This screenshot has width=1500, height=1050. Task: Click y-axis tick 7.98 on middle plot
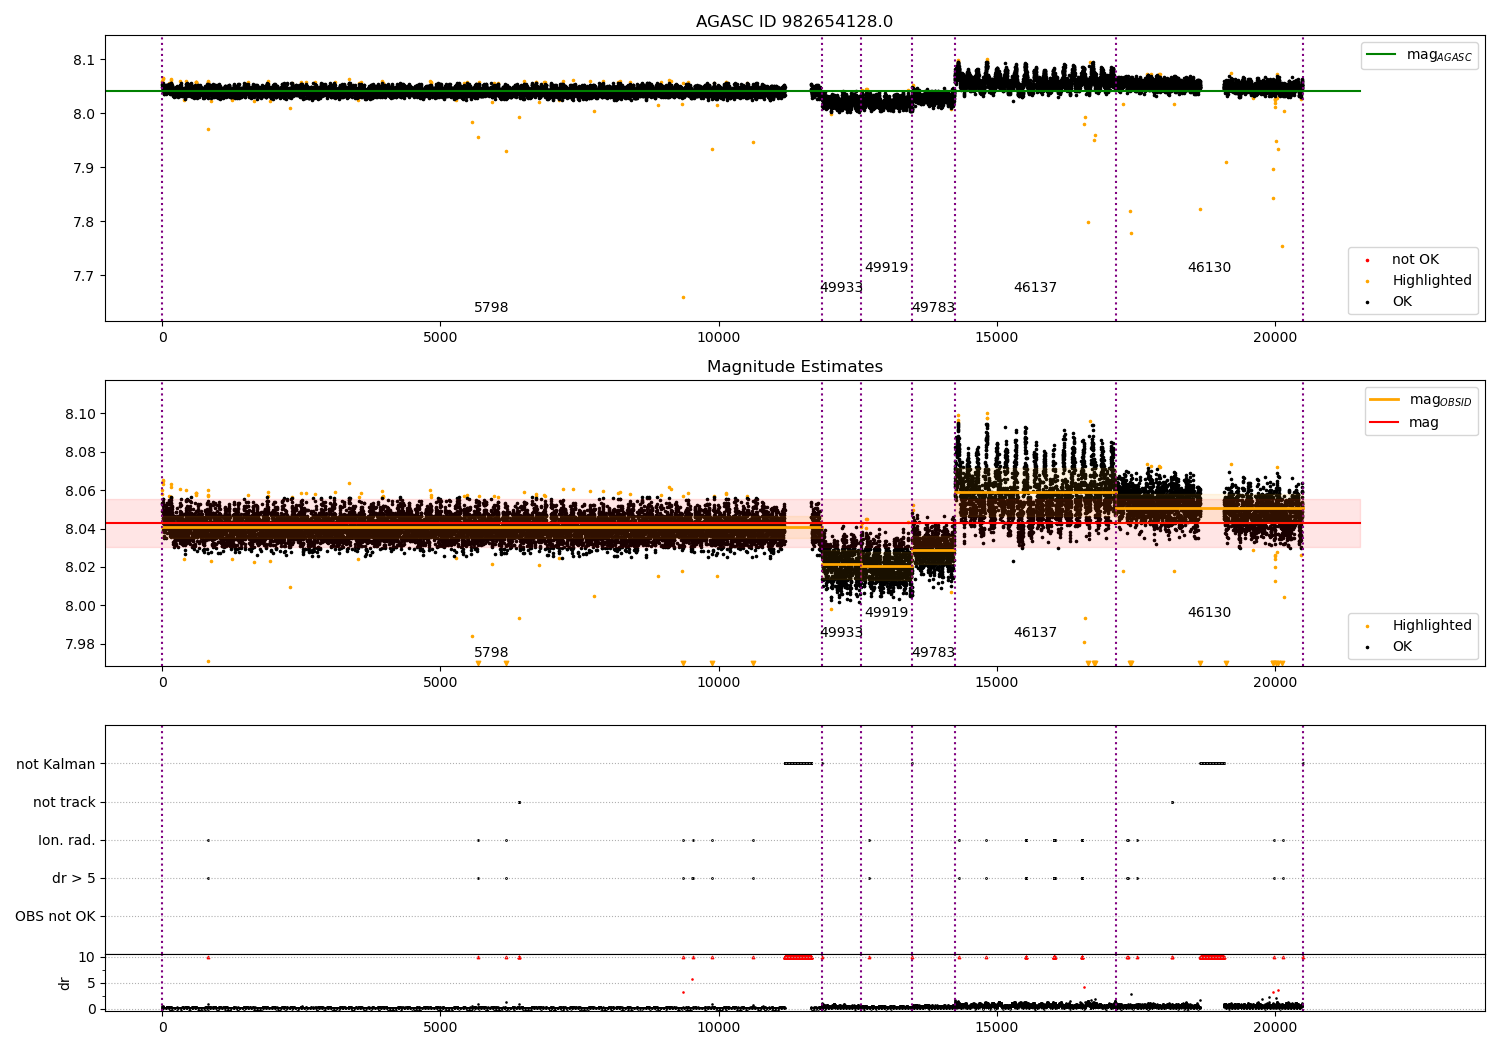(x=80, y=644)
